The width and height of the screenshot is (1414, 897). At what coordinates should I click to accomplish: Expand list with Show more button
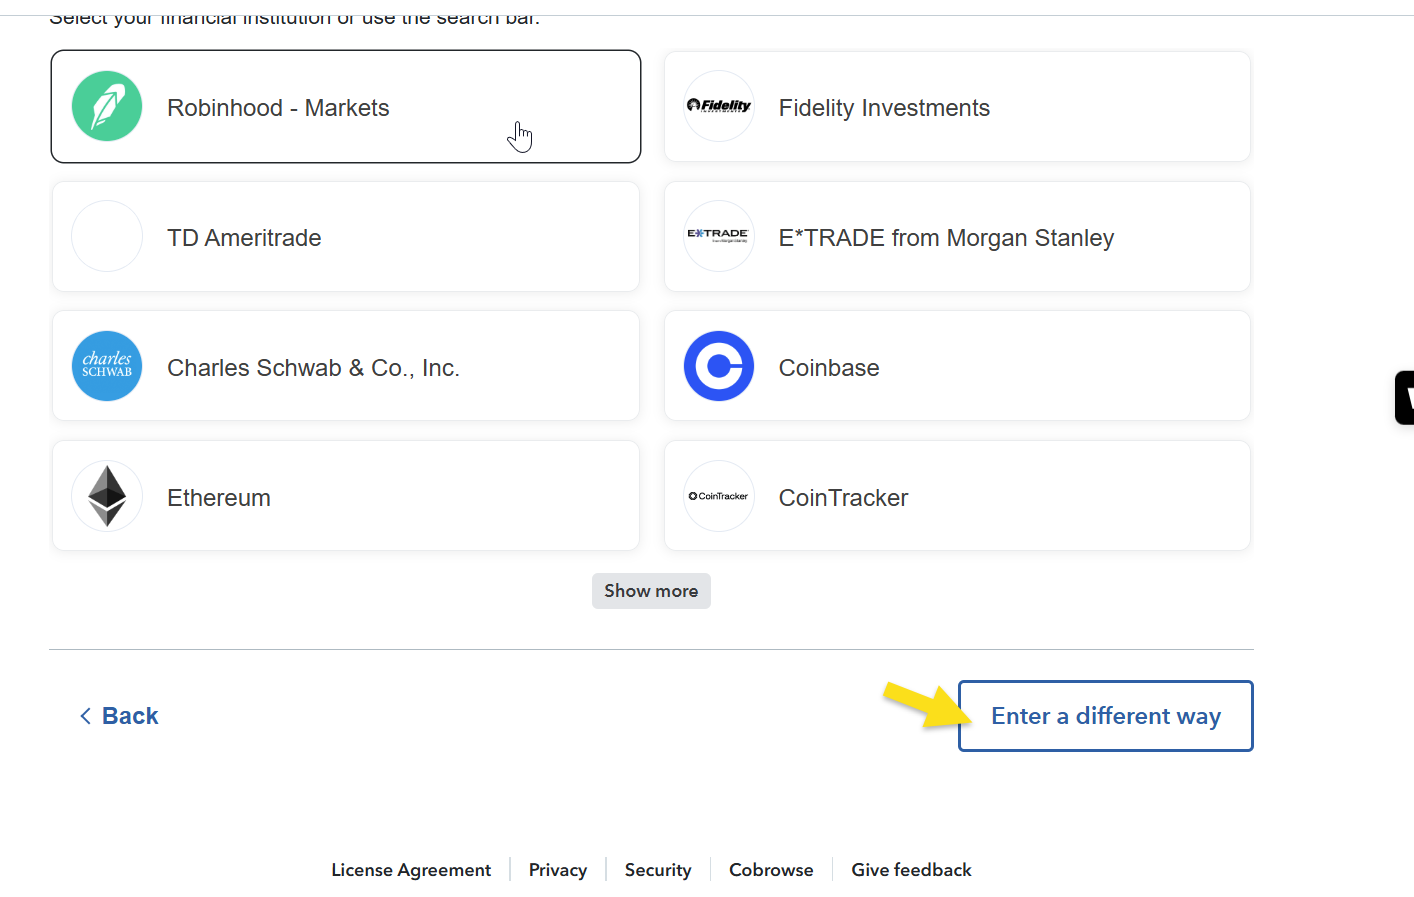[651, 591]
